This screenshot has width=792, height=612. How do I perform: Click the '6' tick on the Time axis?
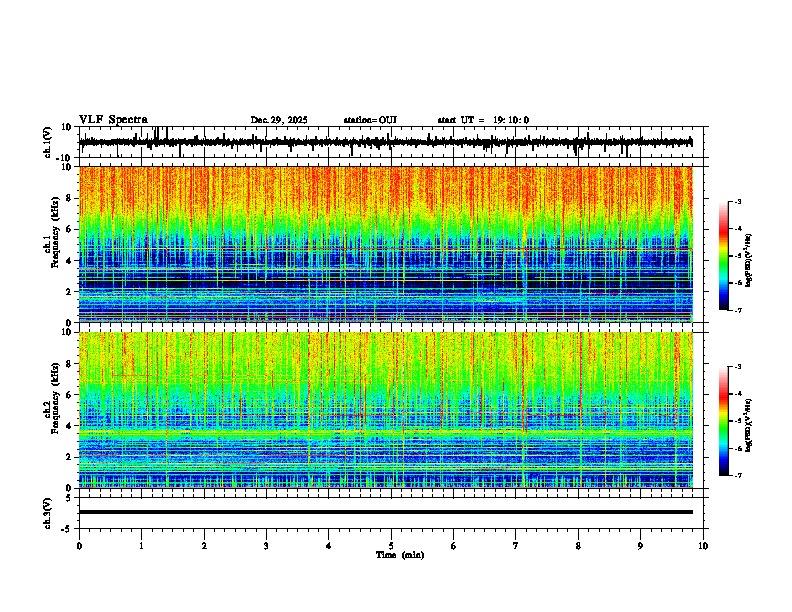454,546
